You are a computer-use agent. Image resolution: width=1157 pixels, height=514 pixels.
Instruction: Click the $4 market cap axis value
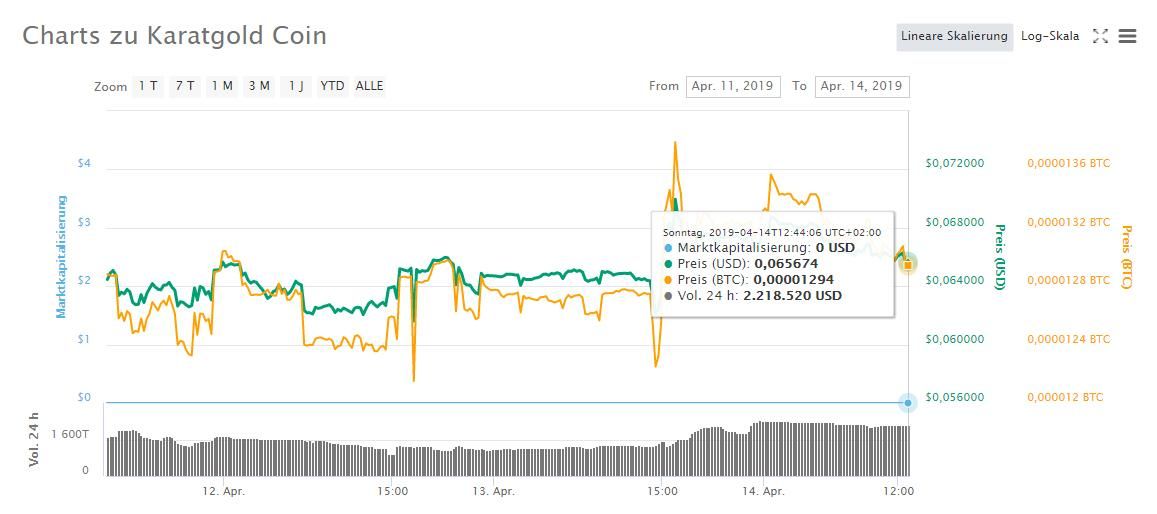(x=84, y=163)
